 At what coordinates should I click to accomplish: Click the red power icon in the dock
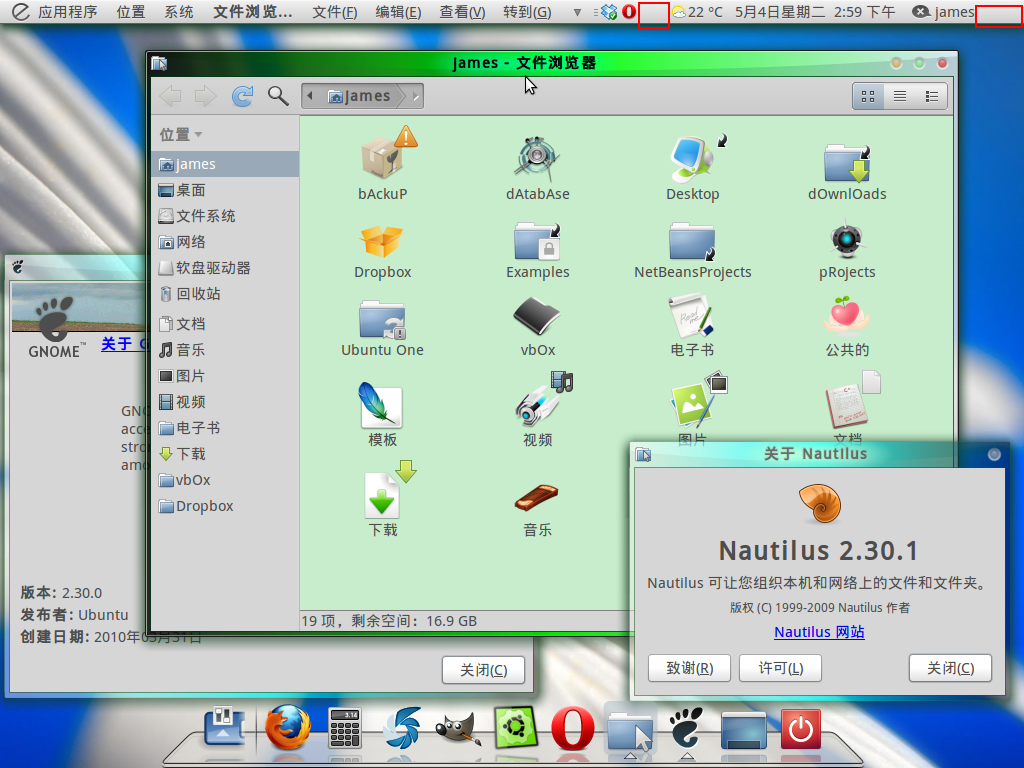[801, 729]
